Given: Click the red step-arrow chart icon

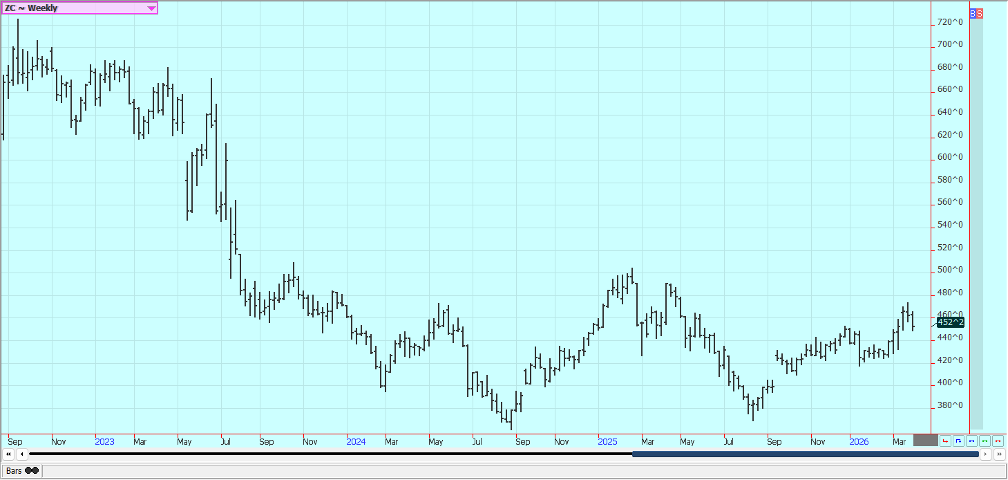Looking at the screenshot, I should pyautogui.click(x=945, y=440).
